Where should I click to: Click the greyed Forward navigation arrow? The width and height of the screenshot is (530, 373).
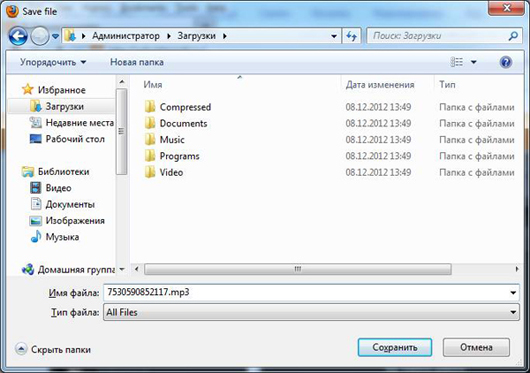click(x=40, y=36)
